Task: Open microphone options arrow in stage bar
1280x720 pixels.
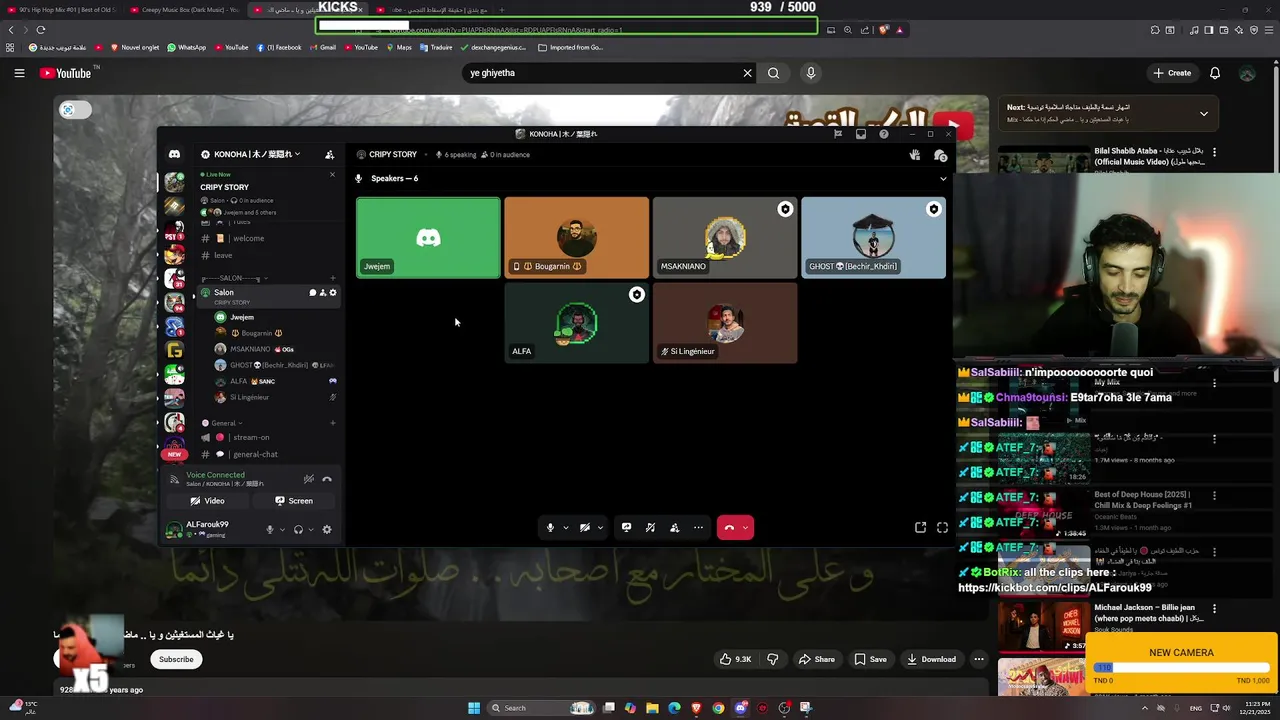Action: click(565, 527)
